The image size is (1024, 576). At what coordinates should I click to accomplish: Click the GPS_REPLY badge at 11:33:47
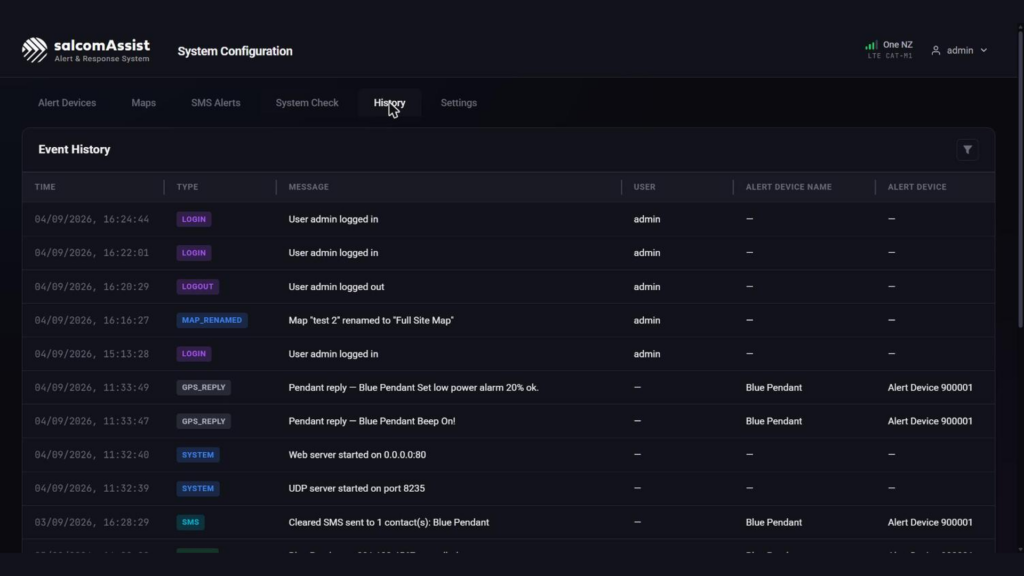click(204, 421)
